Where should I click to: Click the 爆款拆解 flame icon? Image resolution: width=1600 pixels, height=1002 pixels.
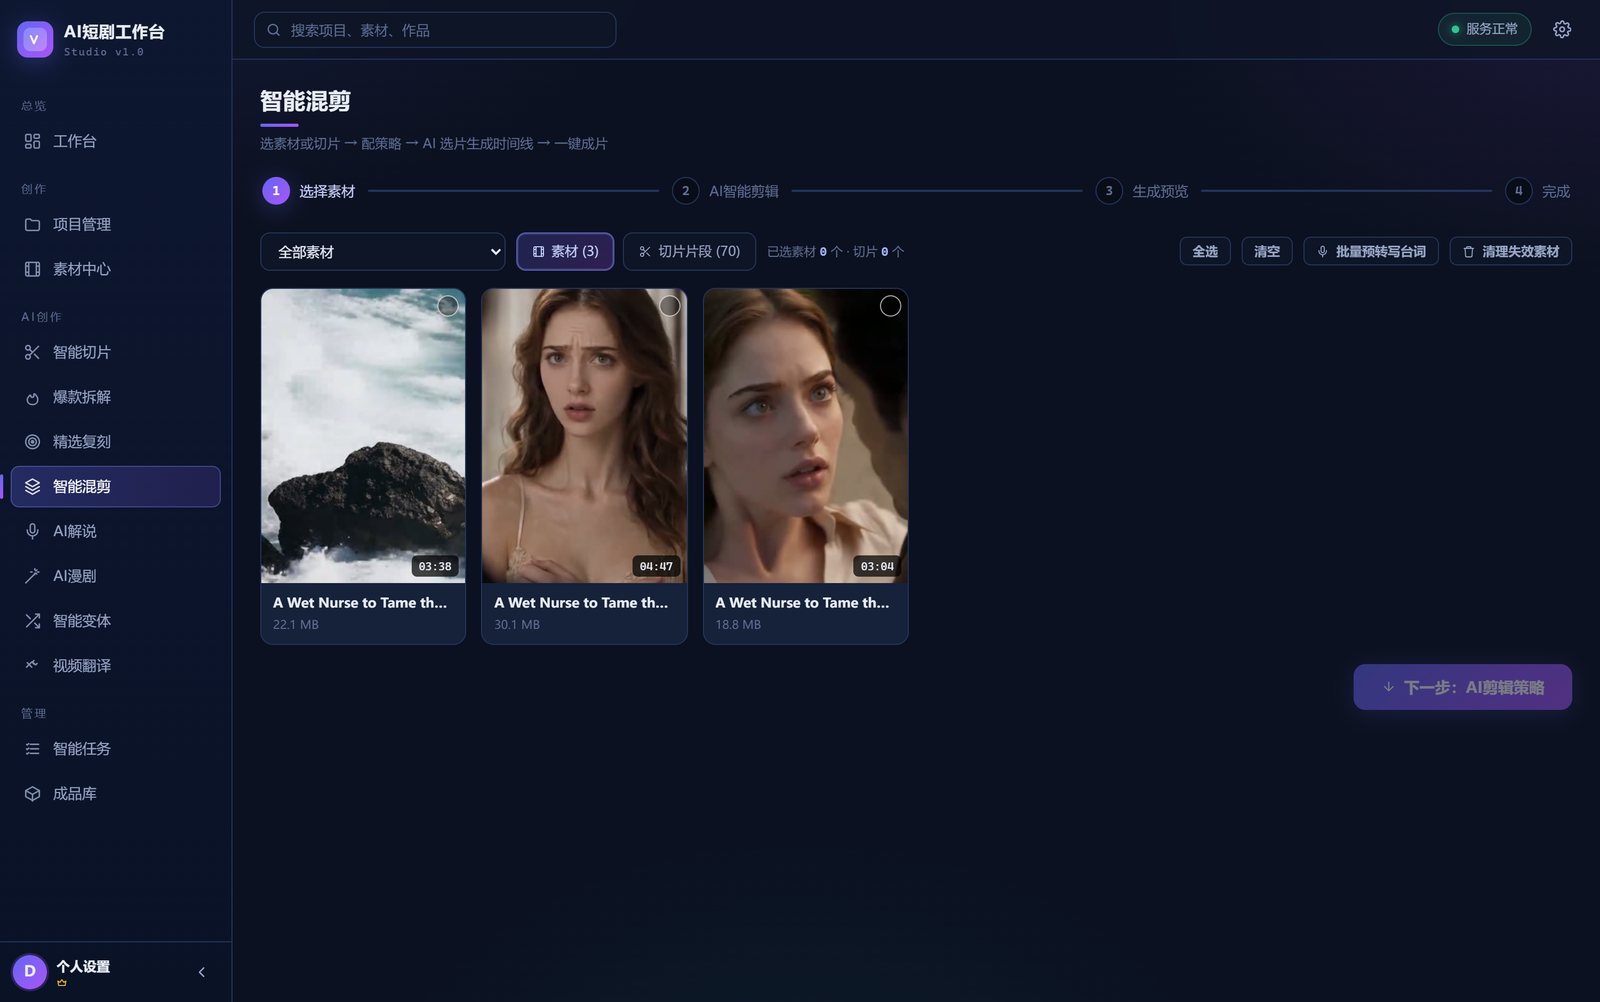[x=32, y=397]
